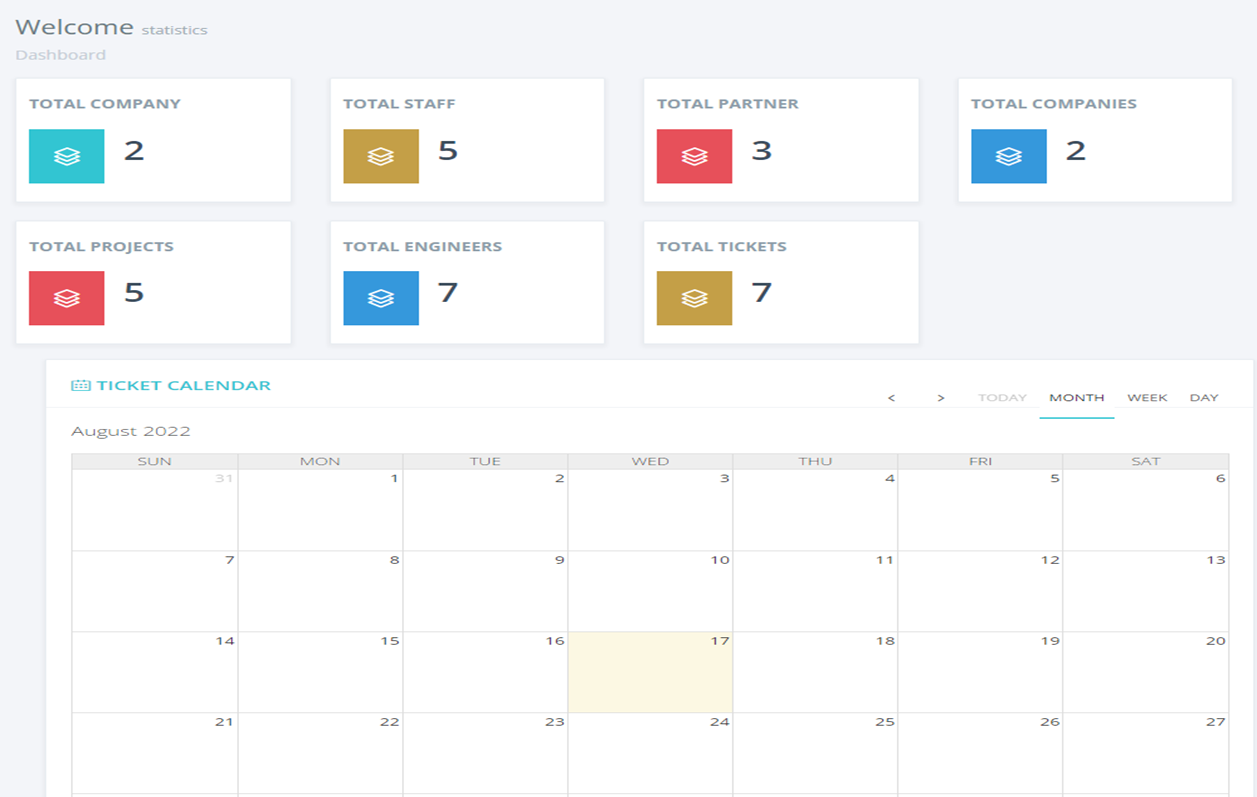Click the Ticket Calendar icon in header

(81, 386)
